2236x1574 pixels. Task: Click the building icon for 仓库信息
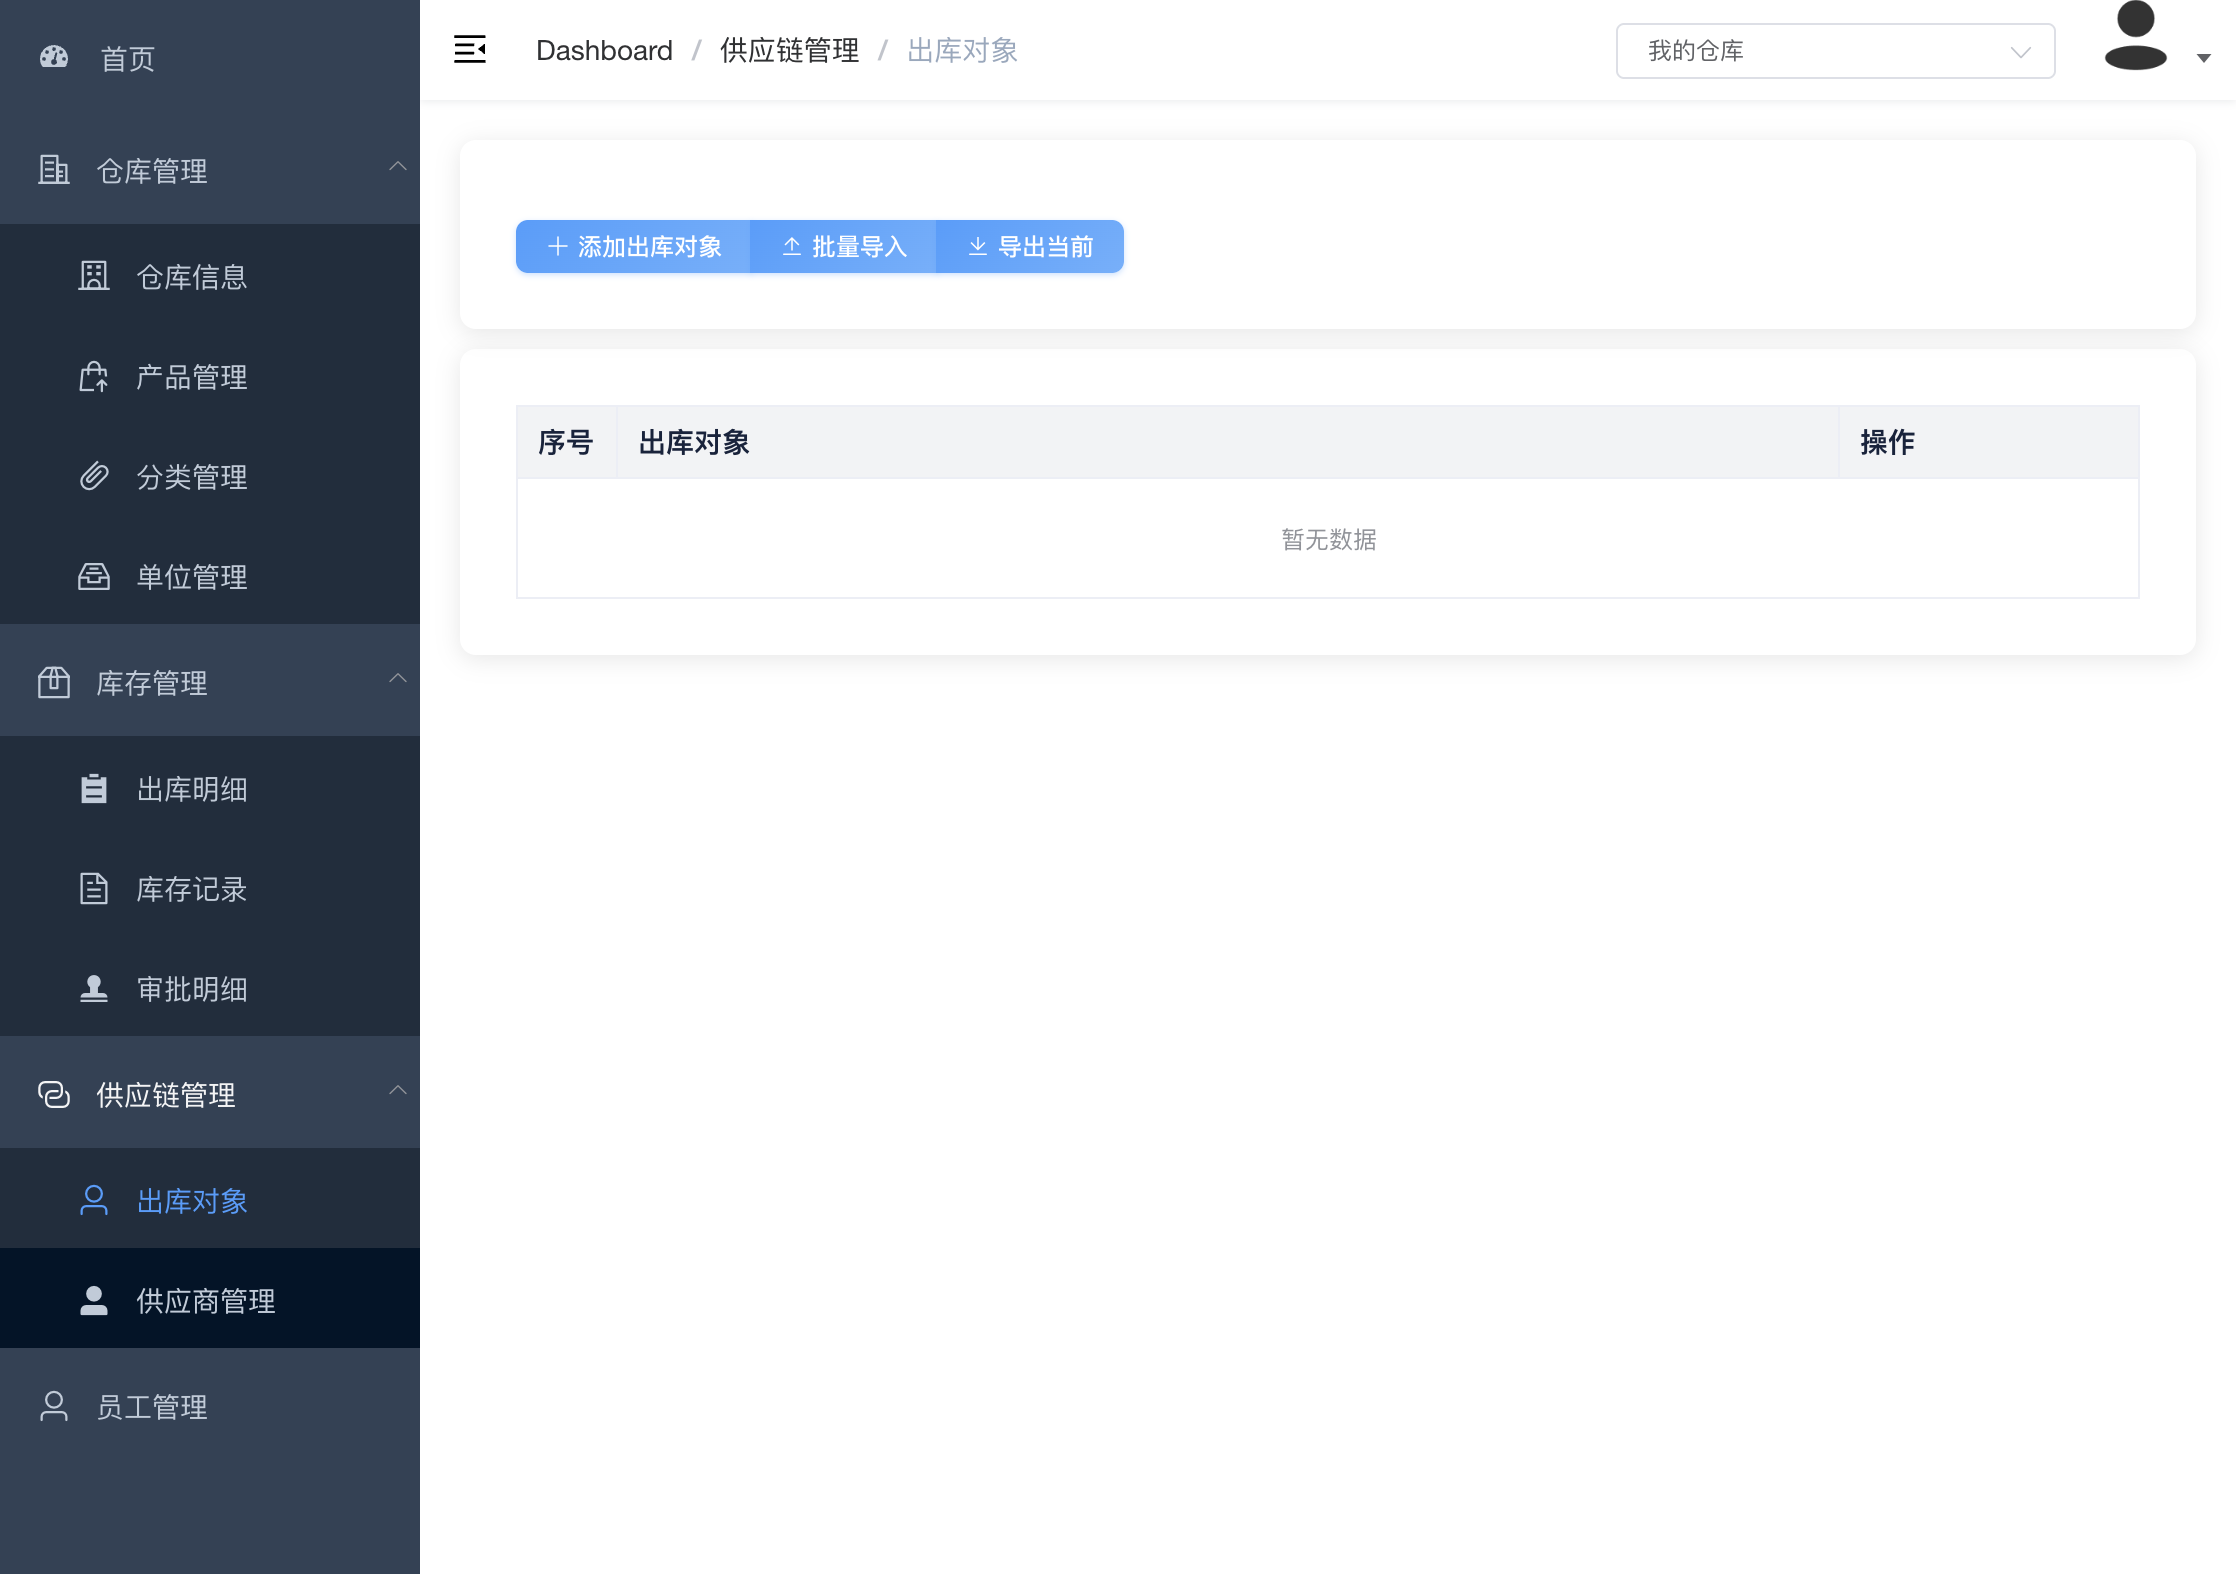click(x=94, y=276)
